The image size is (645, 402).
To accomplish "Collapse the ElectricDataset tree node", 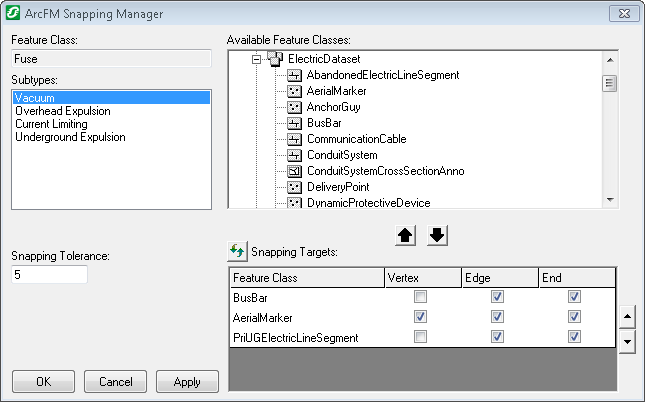I will pyautogui.click(x=256, y=59).
